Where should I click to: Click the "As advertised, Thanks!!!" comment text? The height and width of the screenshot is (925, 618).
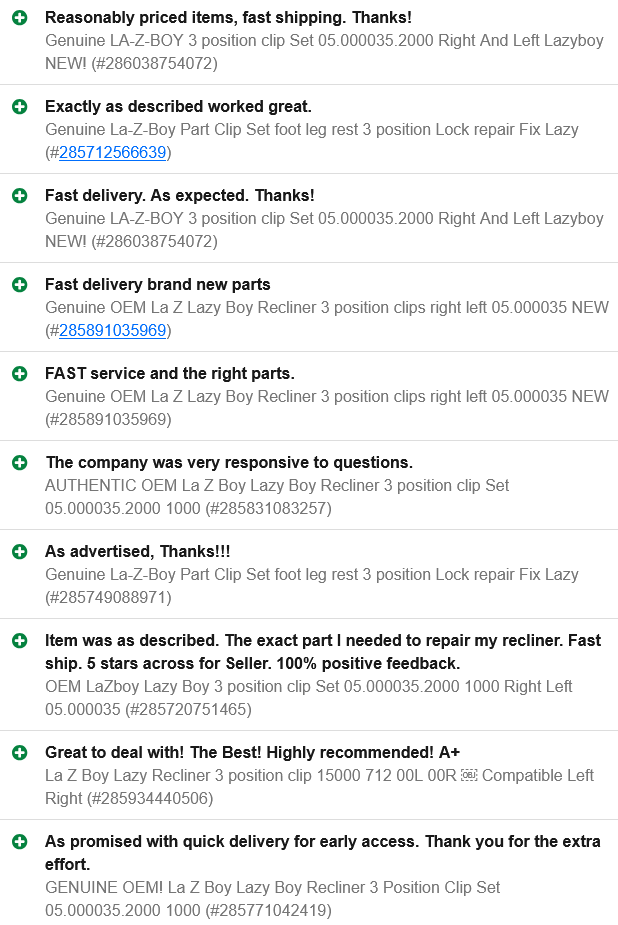(x=137, y=552)
